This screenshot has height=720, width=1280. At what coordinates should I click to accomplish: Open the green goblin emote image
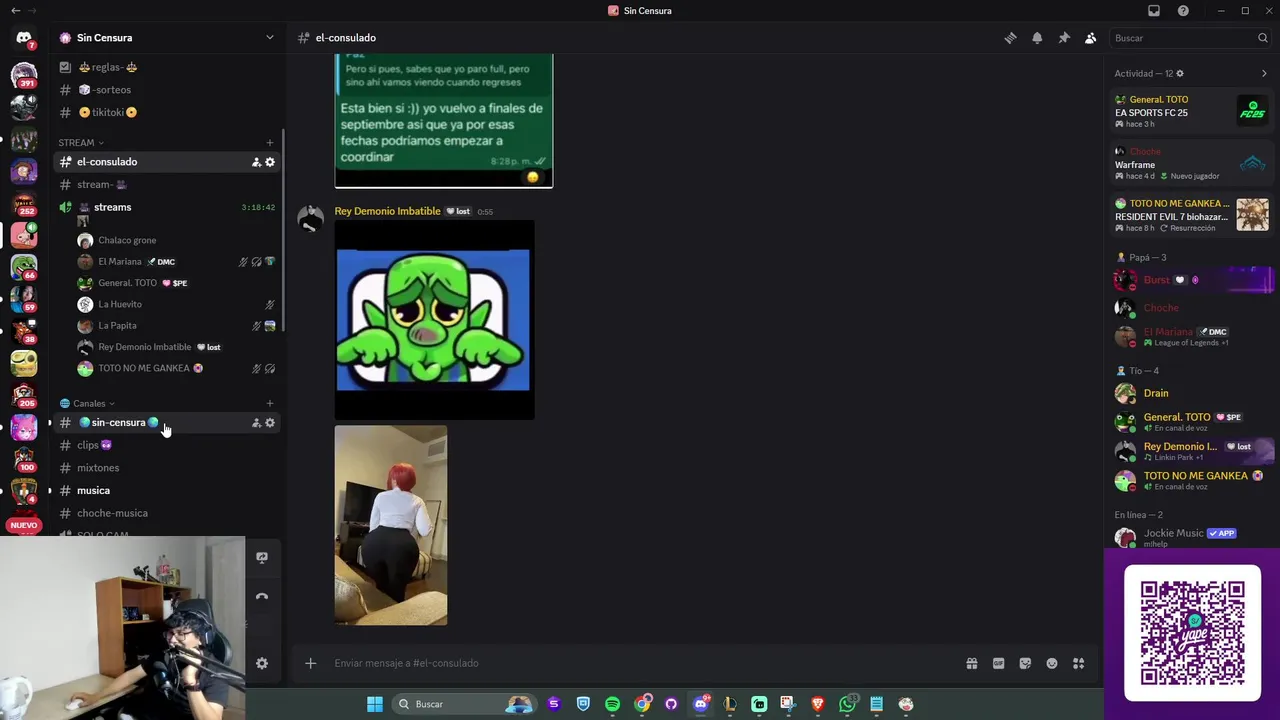434,320
